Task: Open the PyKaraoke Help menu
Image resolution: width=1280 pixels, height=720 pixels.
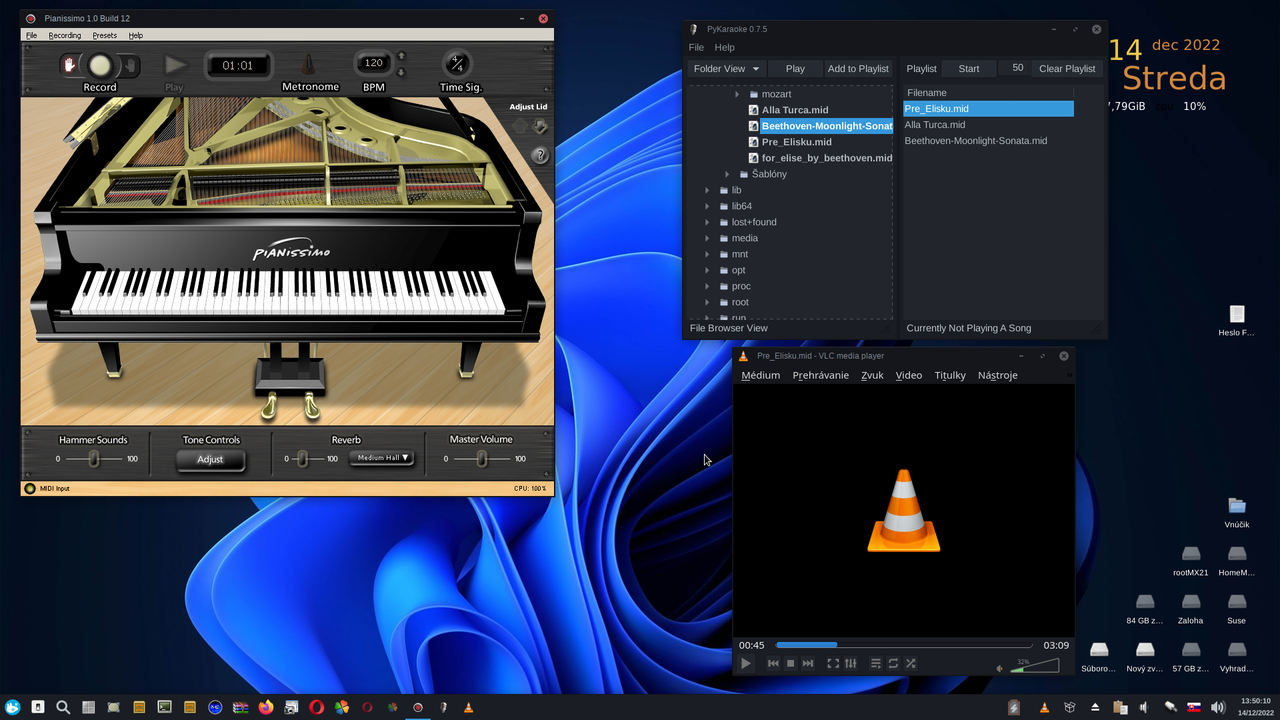Action: [x=725, y=47]
